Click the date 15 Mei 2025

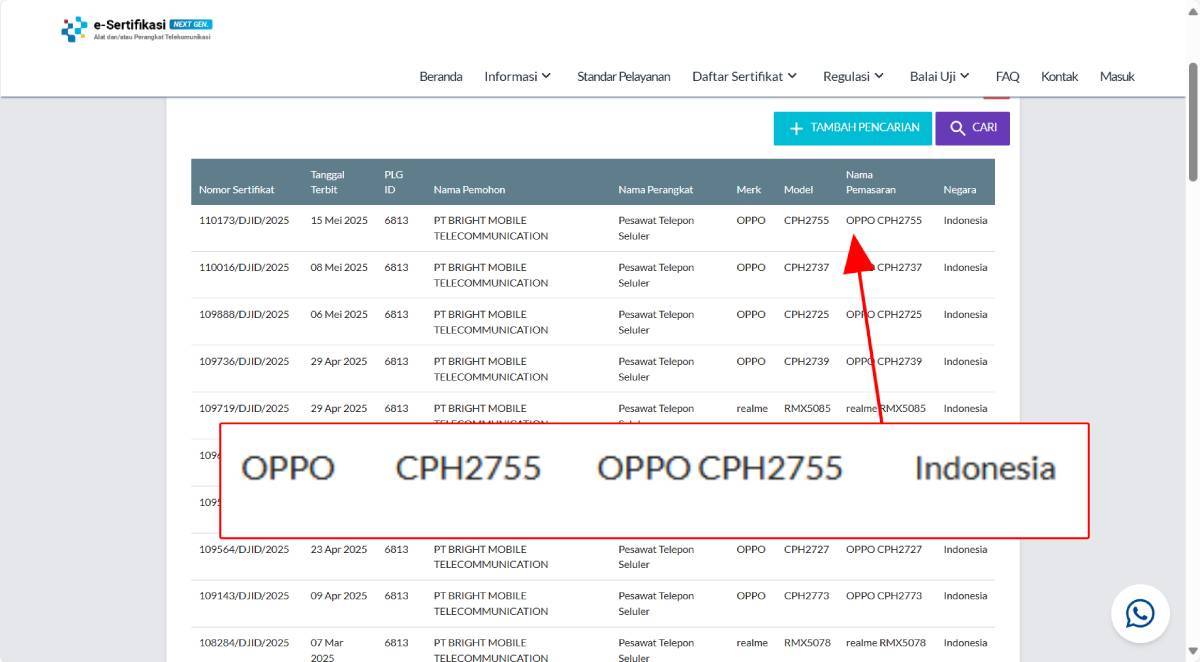(339, 220)
